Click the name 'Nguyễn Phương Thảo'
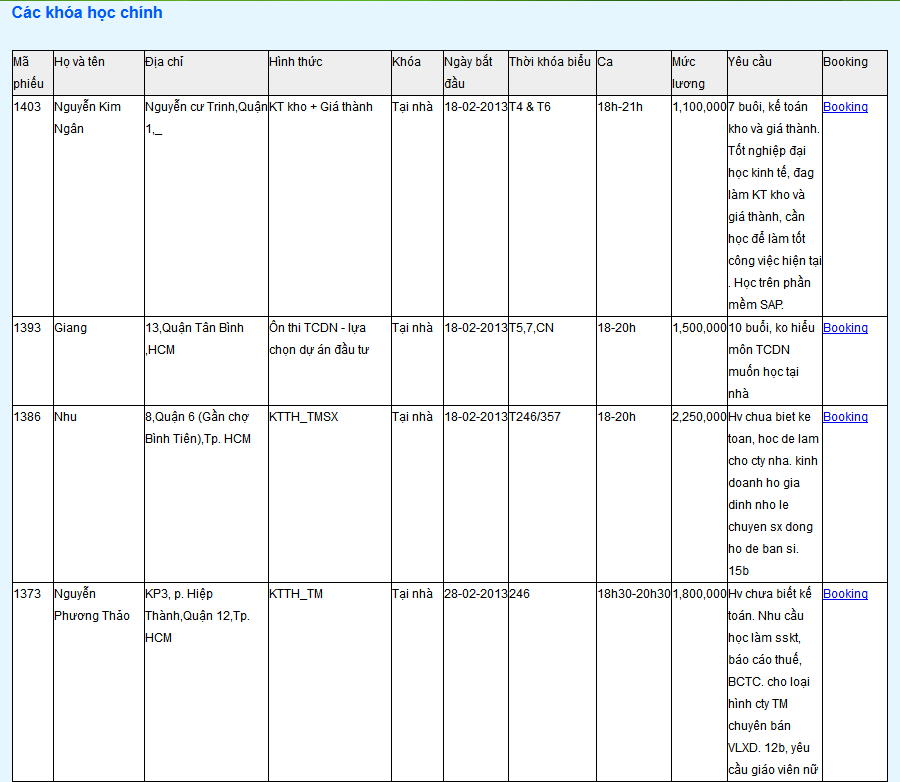Screen dimensions: 900x782 click(92, 605)
